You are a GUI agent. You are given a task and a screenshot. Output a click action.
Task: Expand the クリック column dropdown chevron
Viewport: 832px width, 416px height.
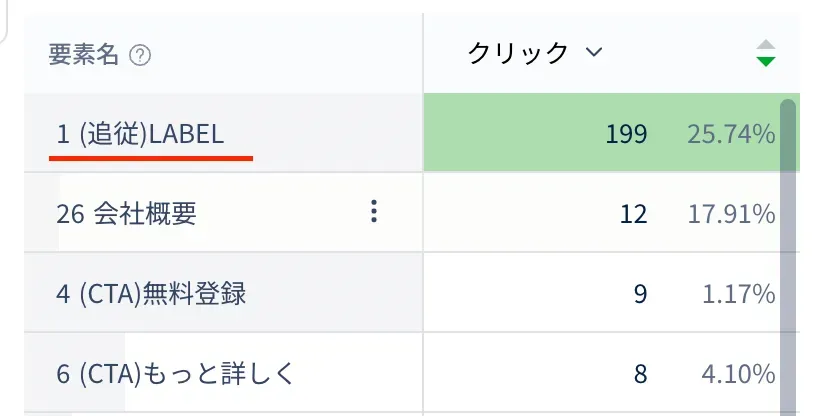(594, 52)
